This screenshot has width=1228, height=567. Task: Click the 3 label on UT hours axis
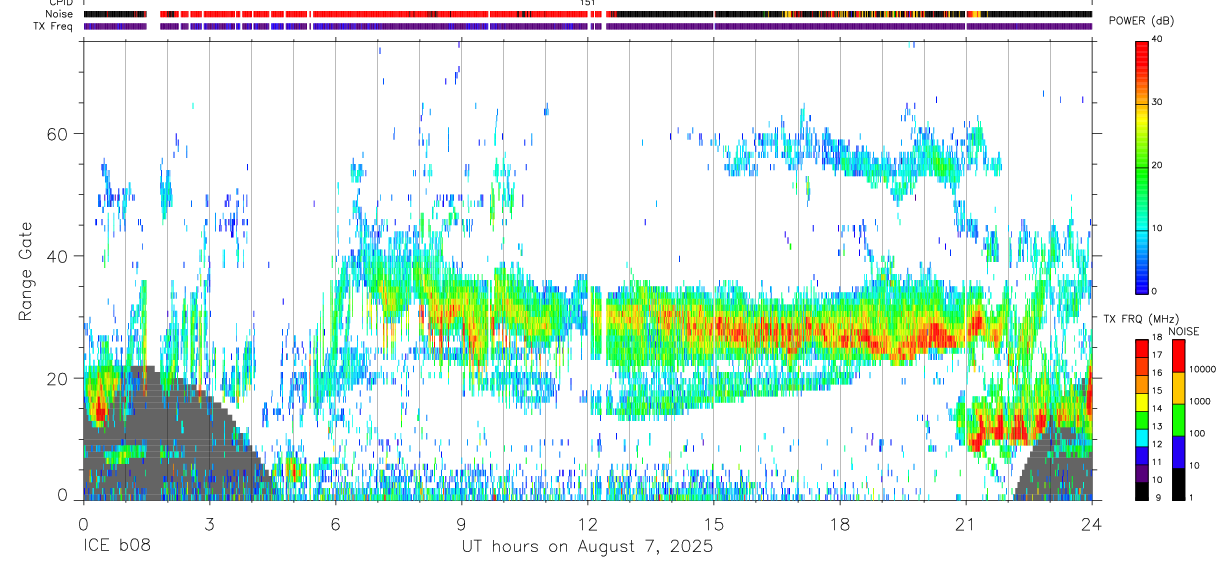click(x=209, y=523)
